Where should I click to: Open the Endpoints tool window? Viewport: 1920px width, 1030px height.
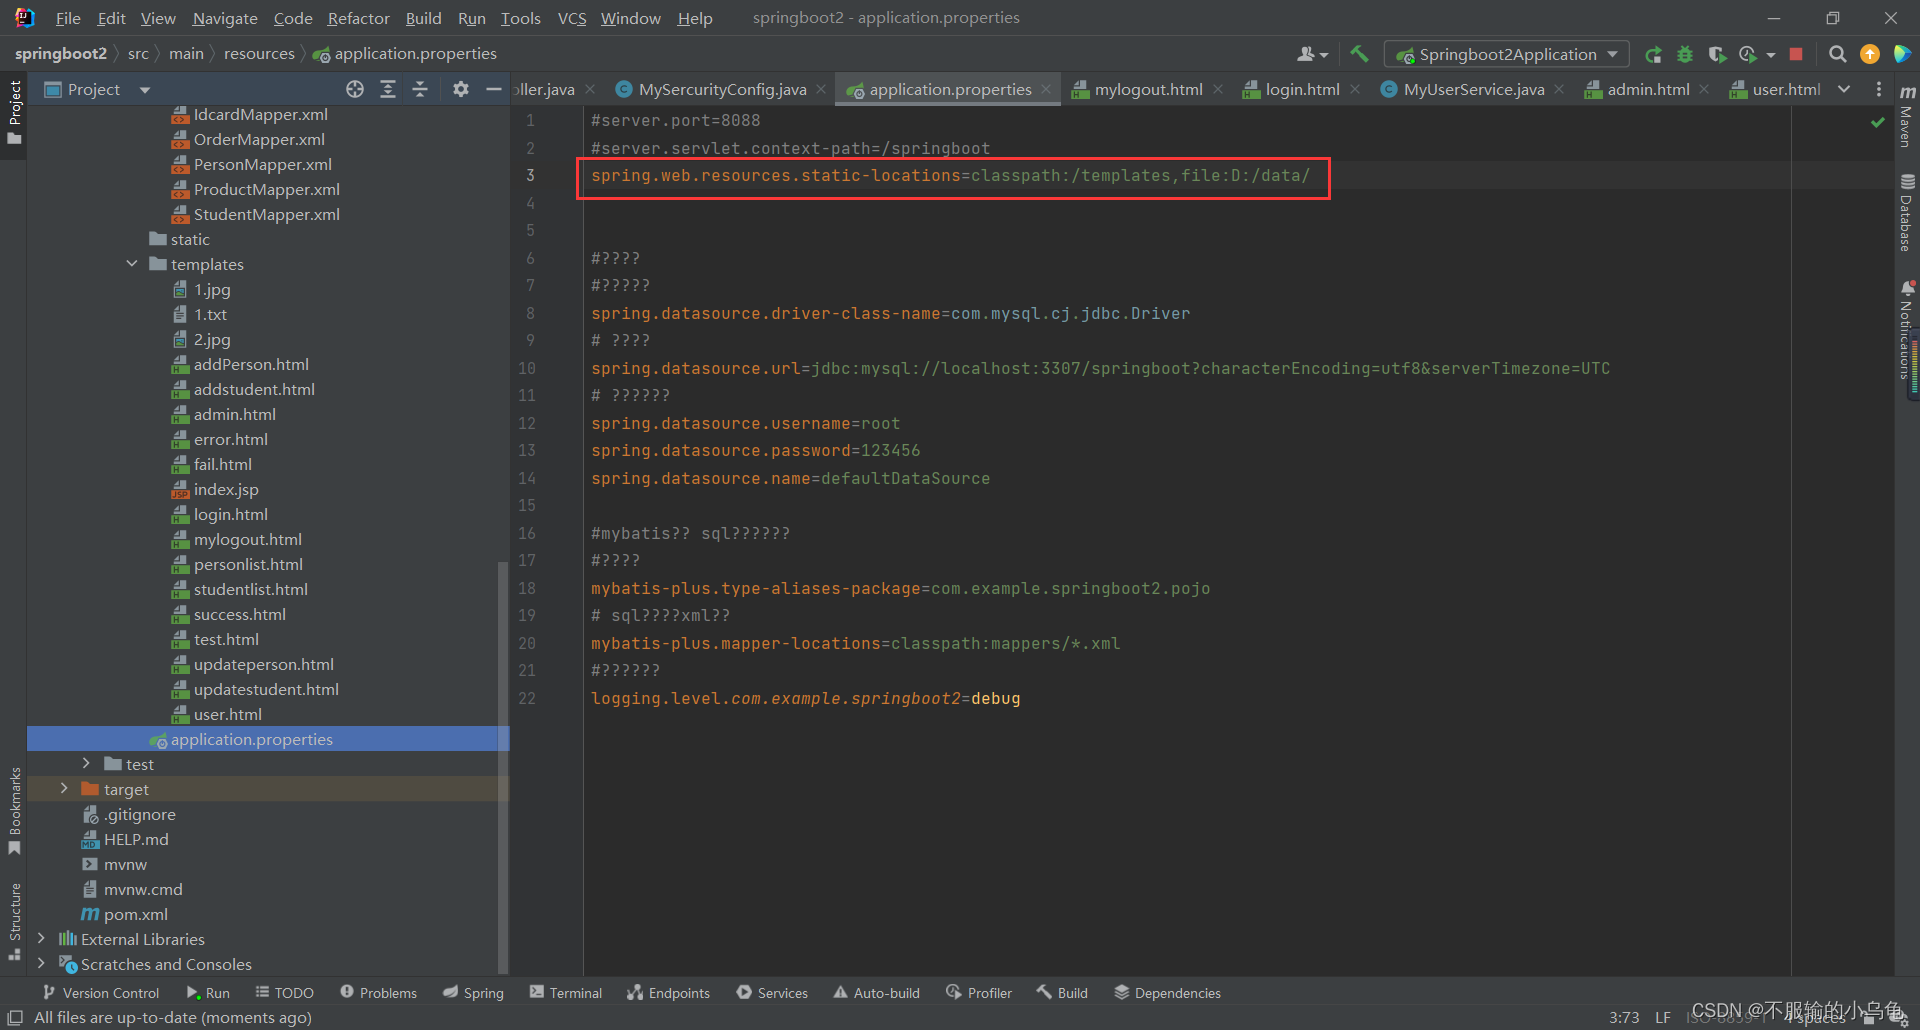668,993
